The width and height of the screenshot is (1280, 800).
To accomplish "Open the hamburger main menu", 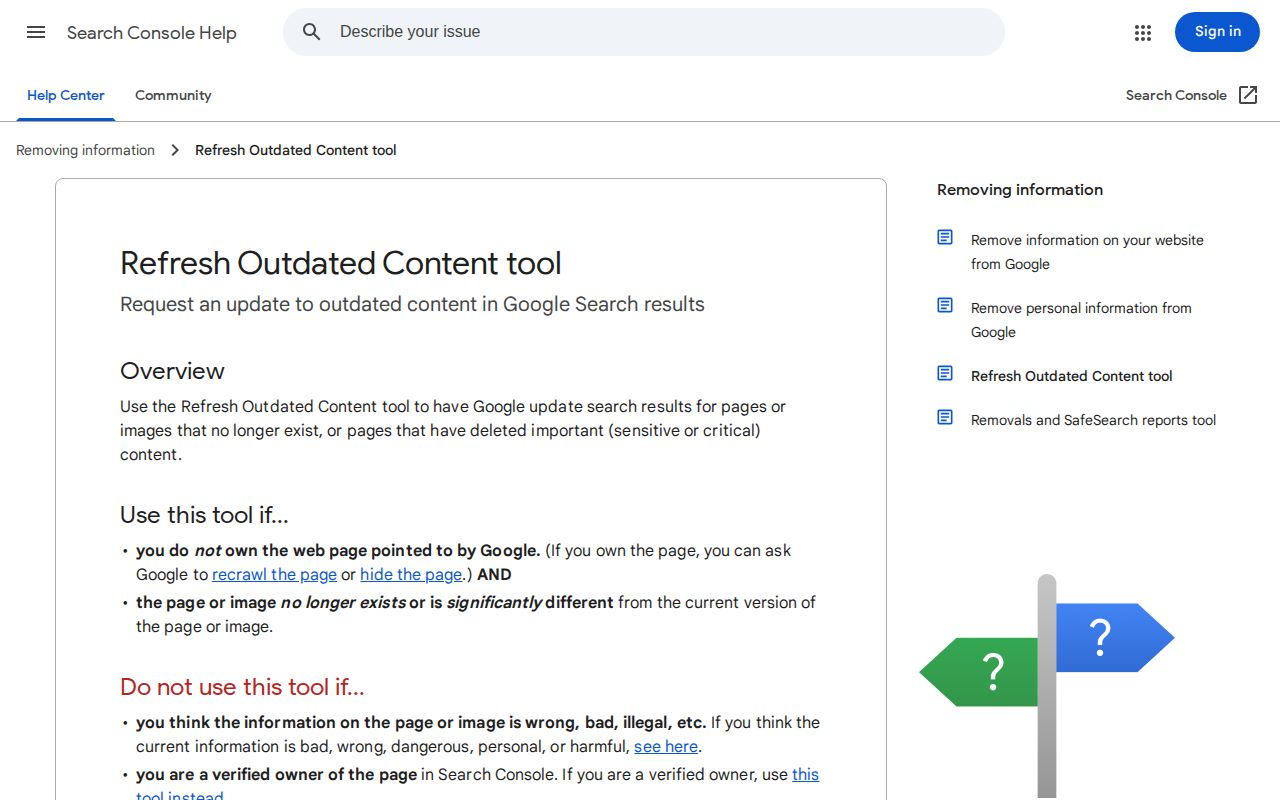I will coord(36,32).
